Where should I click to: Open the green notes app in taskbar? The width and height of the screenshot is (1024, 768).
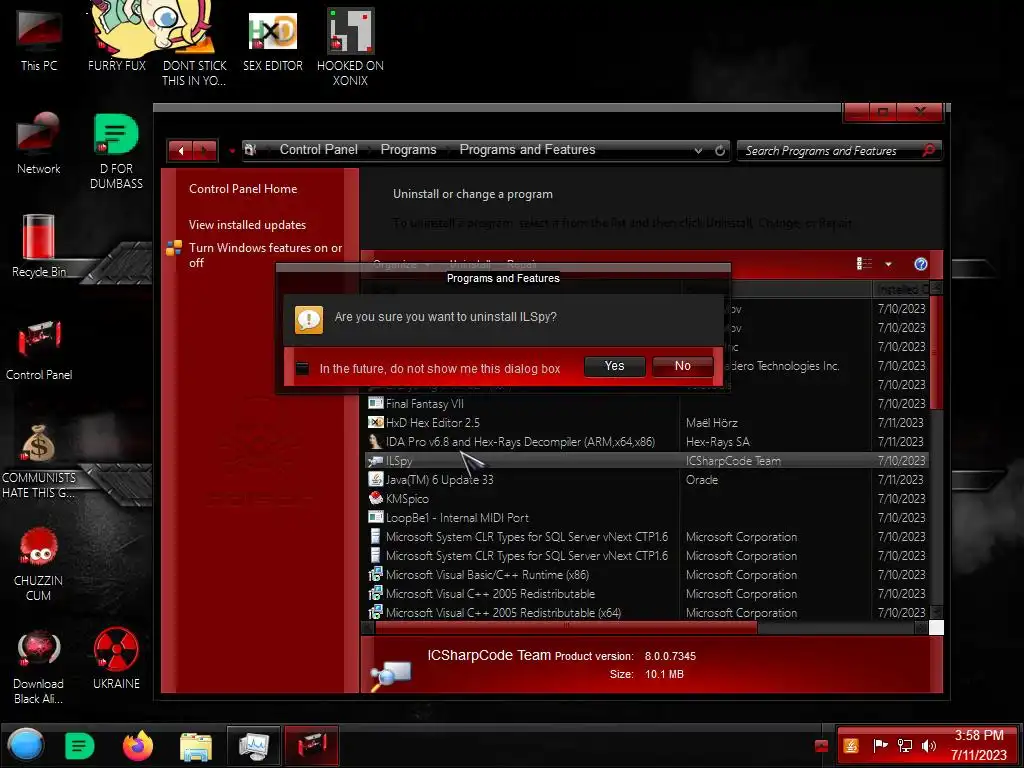coord(79,746)
